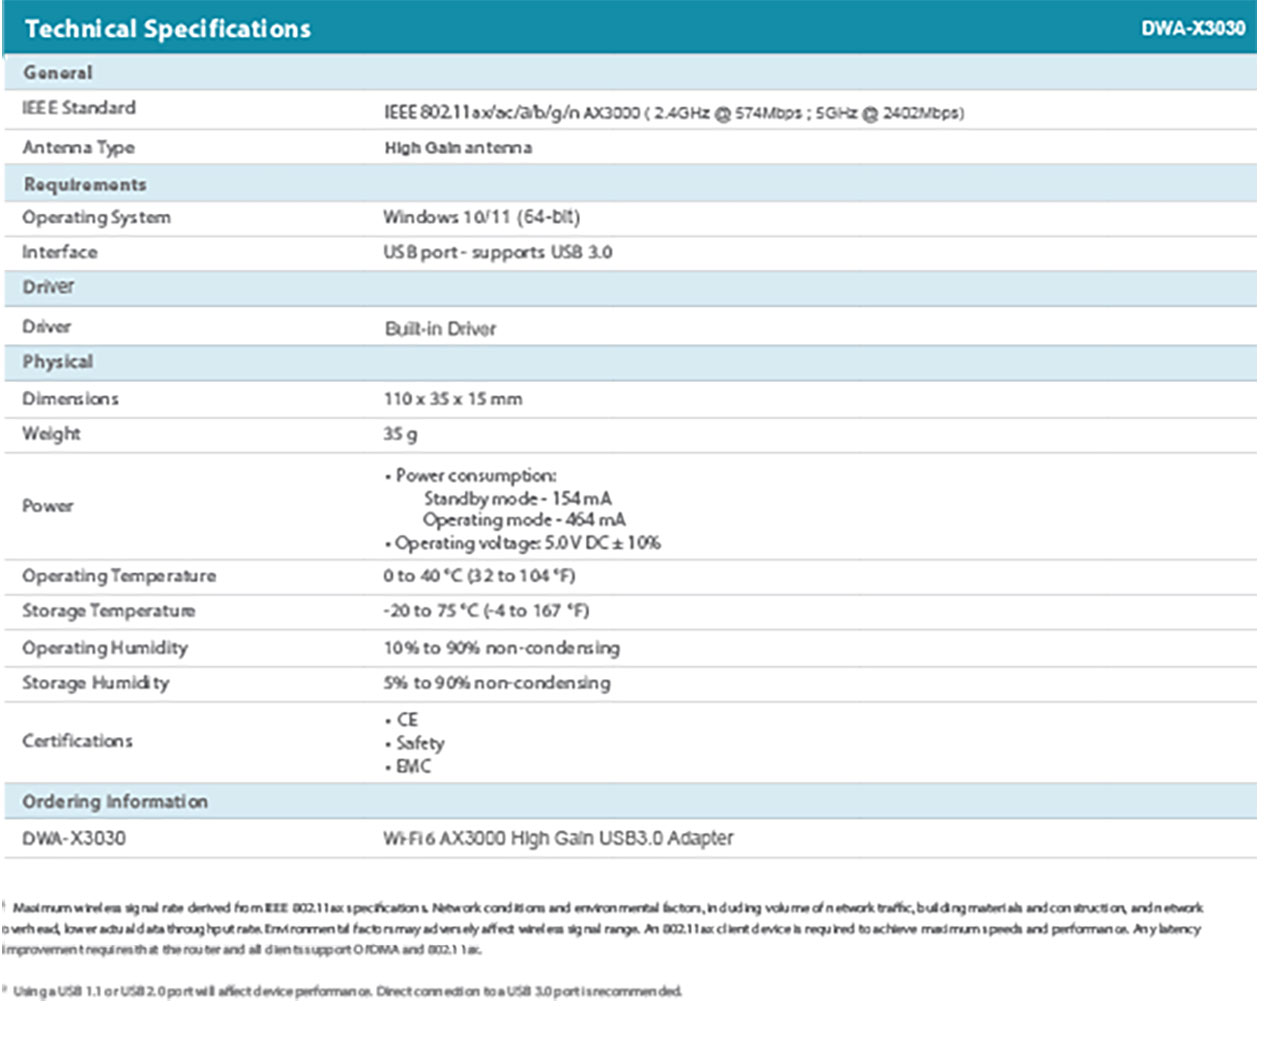Select the Operating Temperature label

click(x=119, y=576)
